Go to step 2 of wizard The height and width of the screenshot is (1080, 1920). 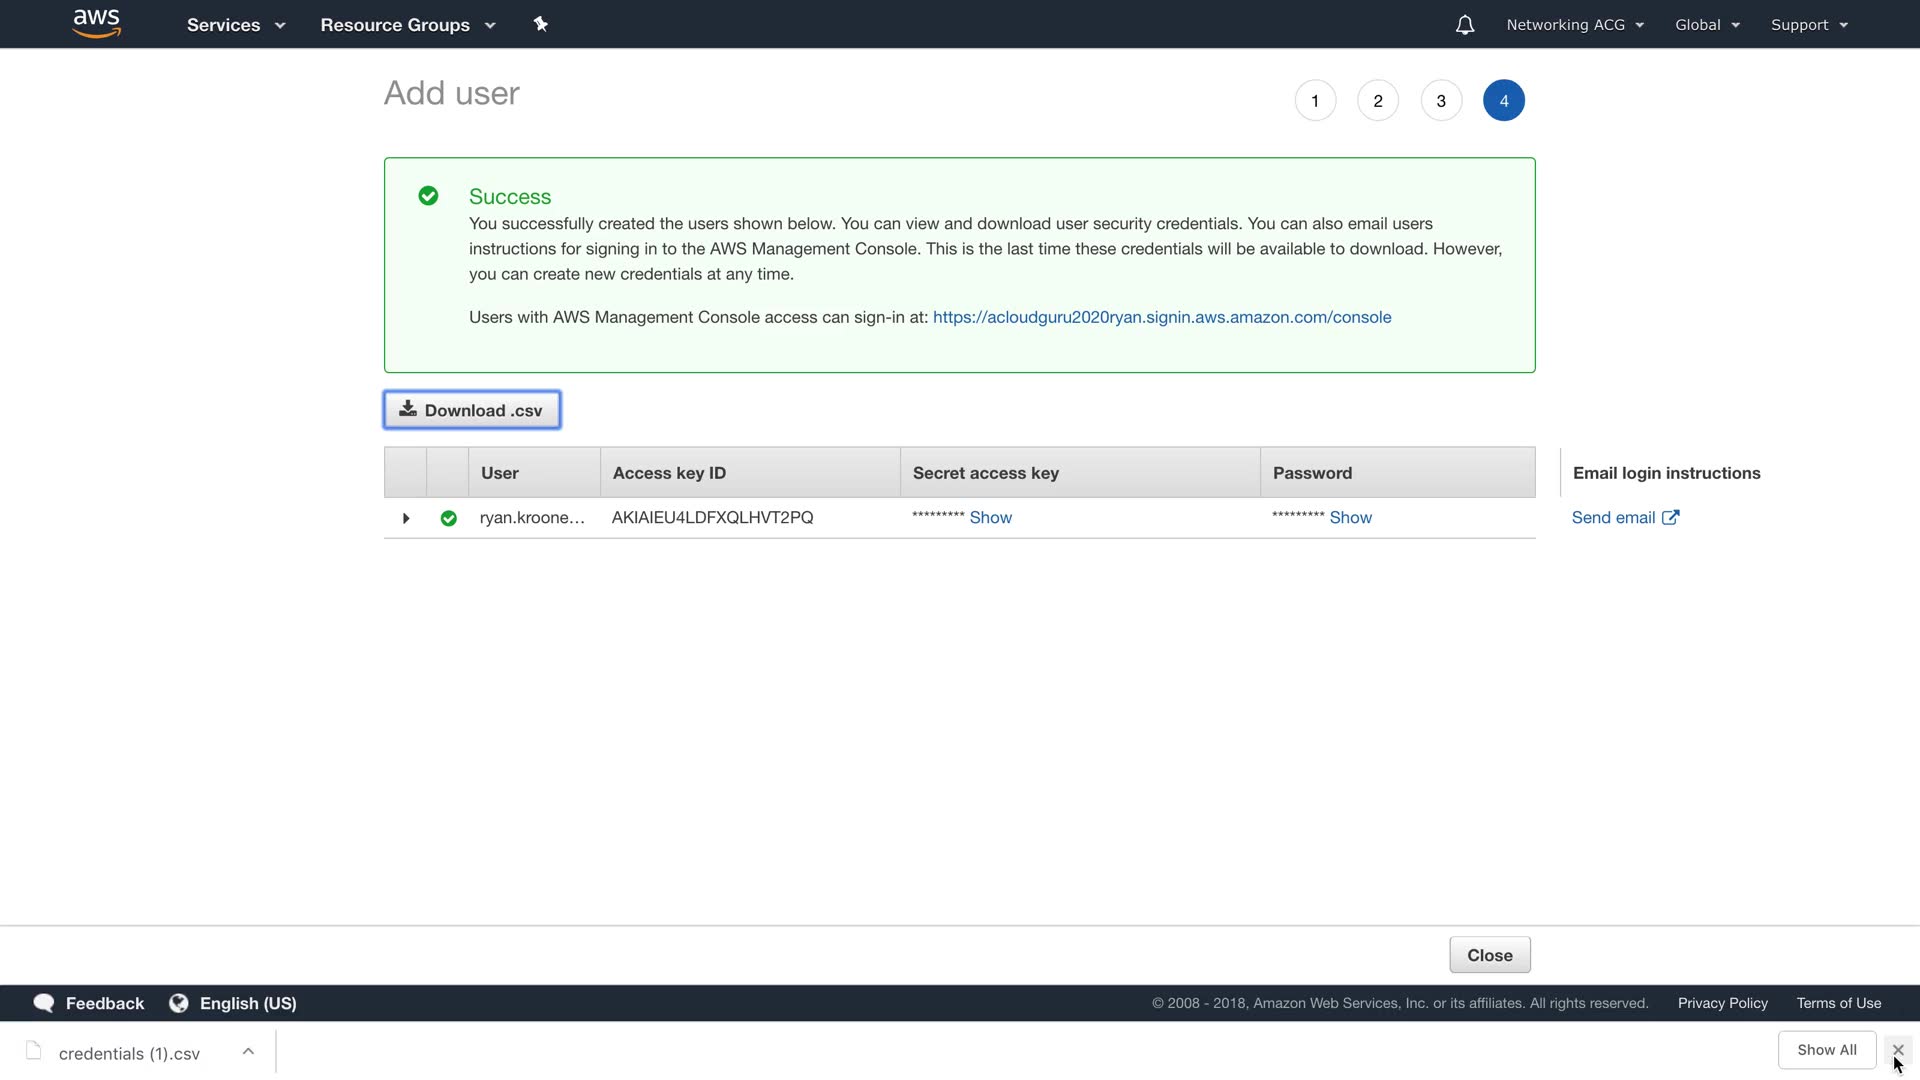click(x=1378, y=101)
